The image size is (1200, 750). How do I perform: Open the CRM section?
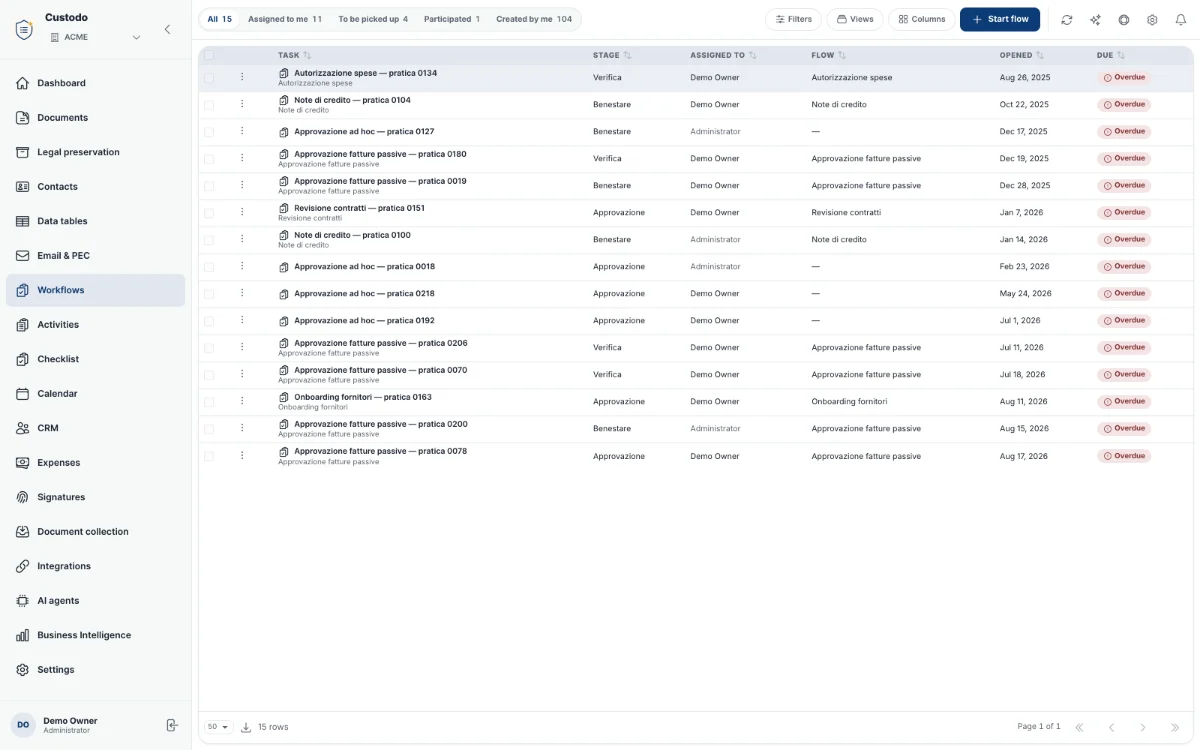click(95, 428)
